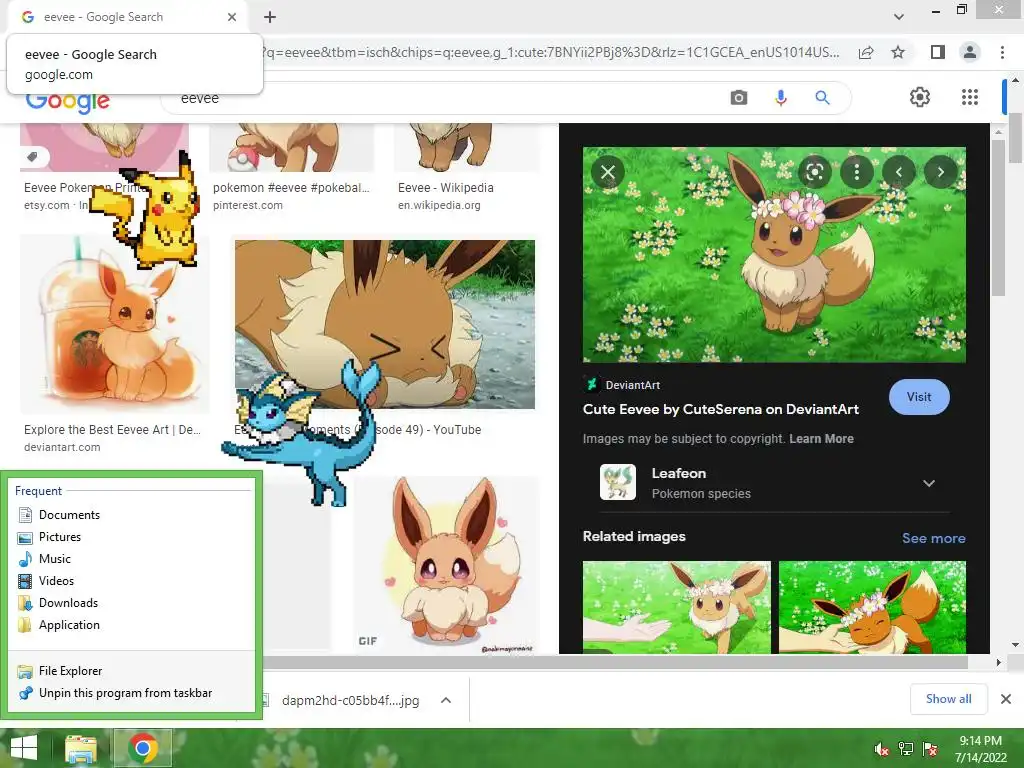Viewport: 1024px width, 768px height.
Task: Unpin this program from taskbar
Action: [x=125, y=693]
